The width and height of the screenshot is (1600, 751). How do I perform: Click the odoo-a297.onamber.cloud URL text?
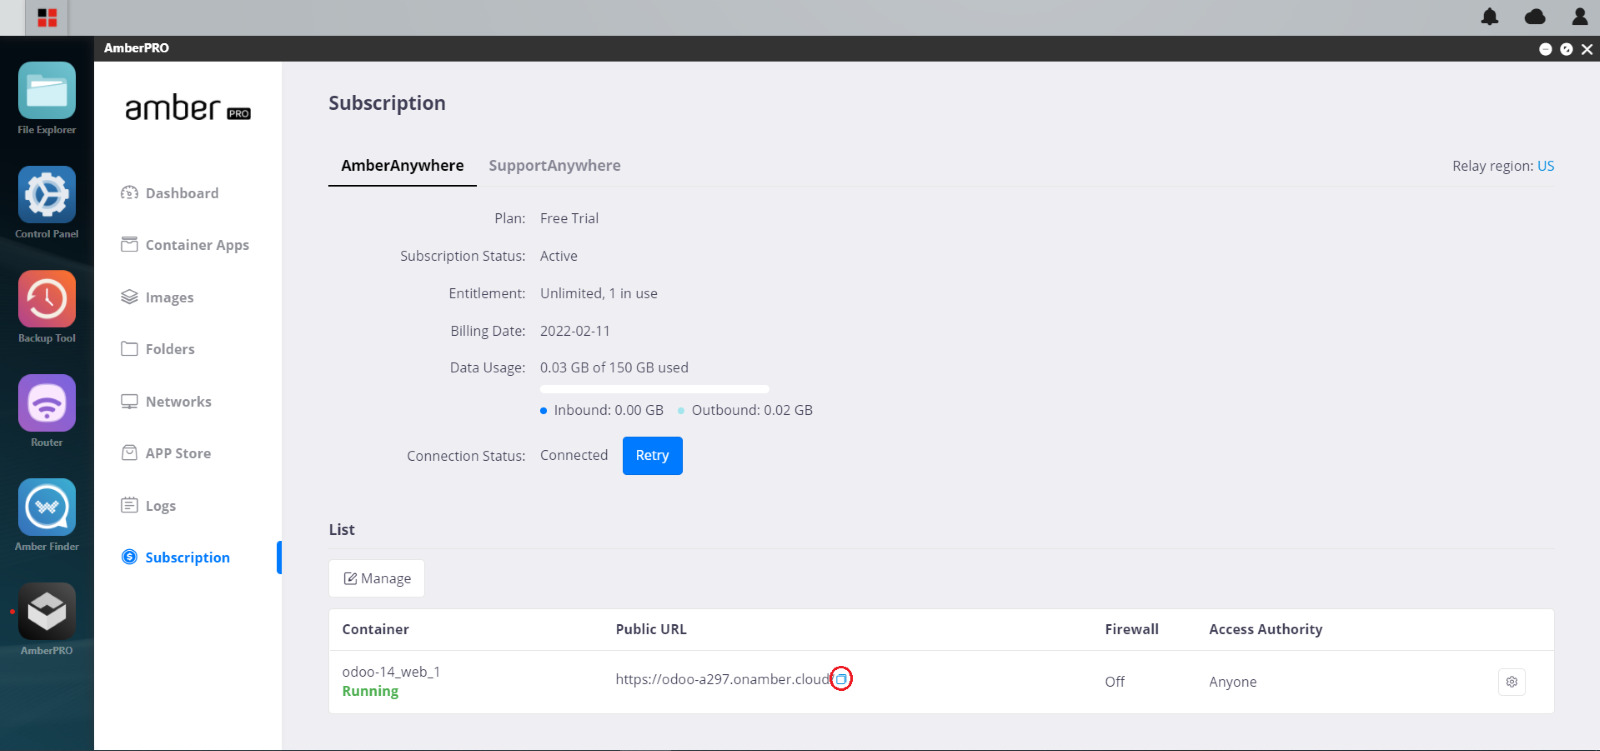pyautogui.click(x=723, y=679)
